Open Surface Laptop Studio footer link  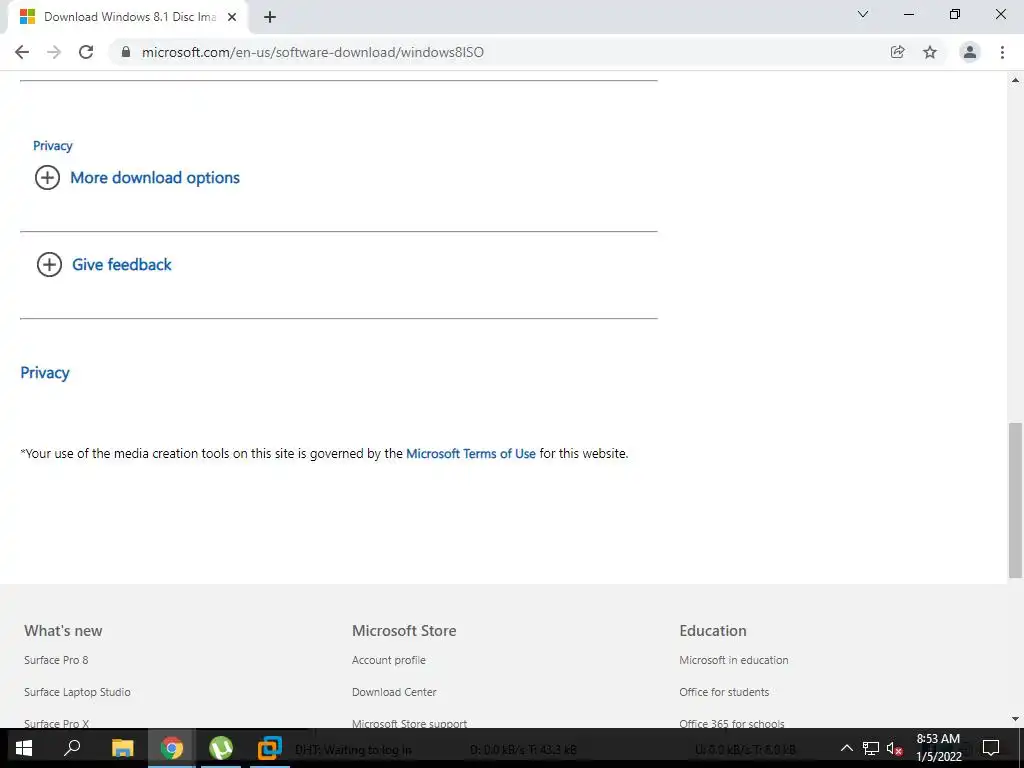coord(77,692)
